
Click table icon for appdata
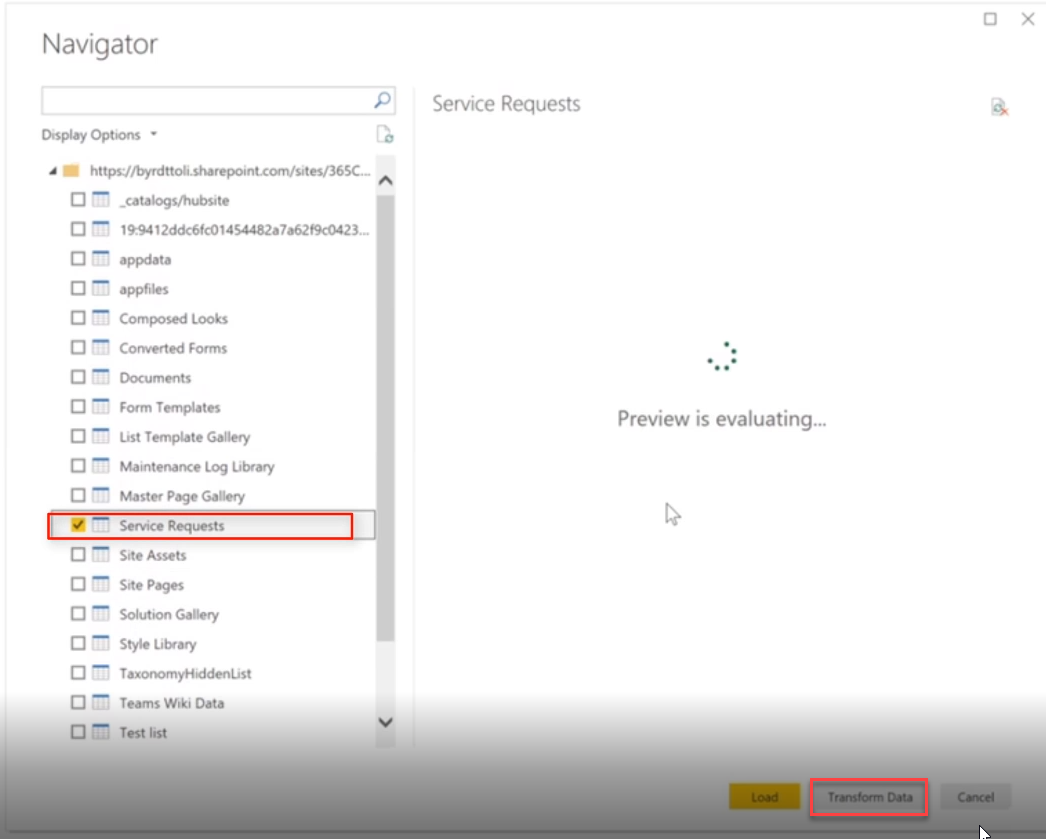[101, 259]
